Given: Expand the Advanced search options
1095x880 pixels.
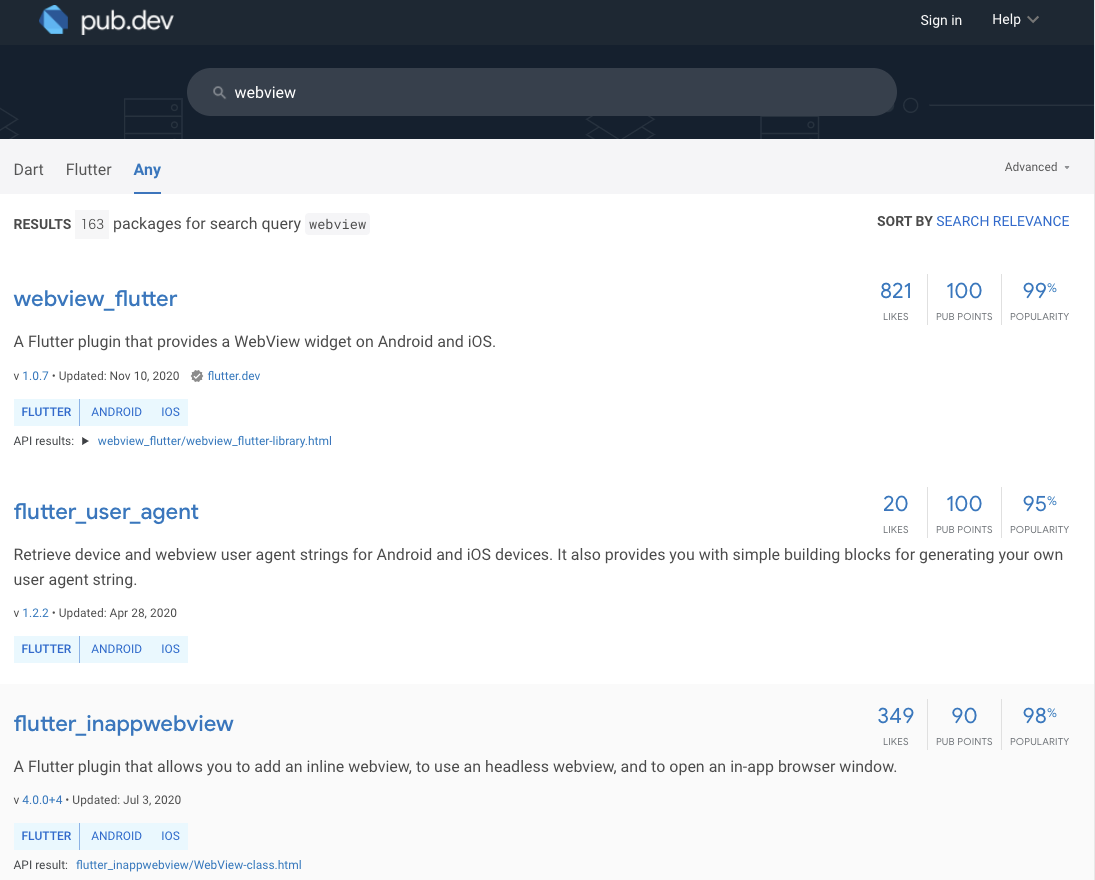Looking at the screenshot, I should 1036,167.
